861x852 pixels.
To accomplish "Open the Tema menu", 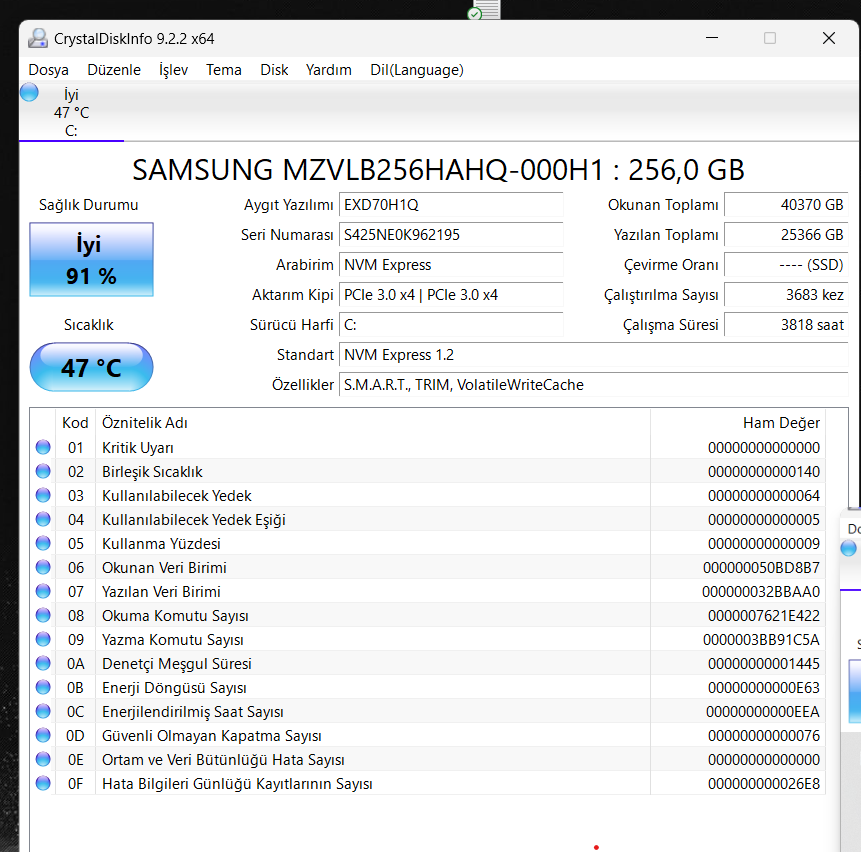I will click(x=223, y=70).
